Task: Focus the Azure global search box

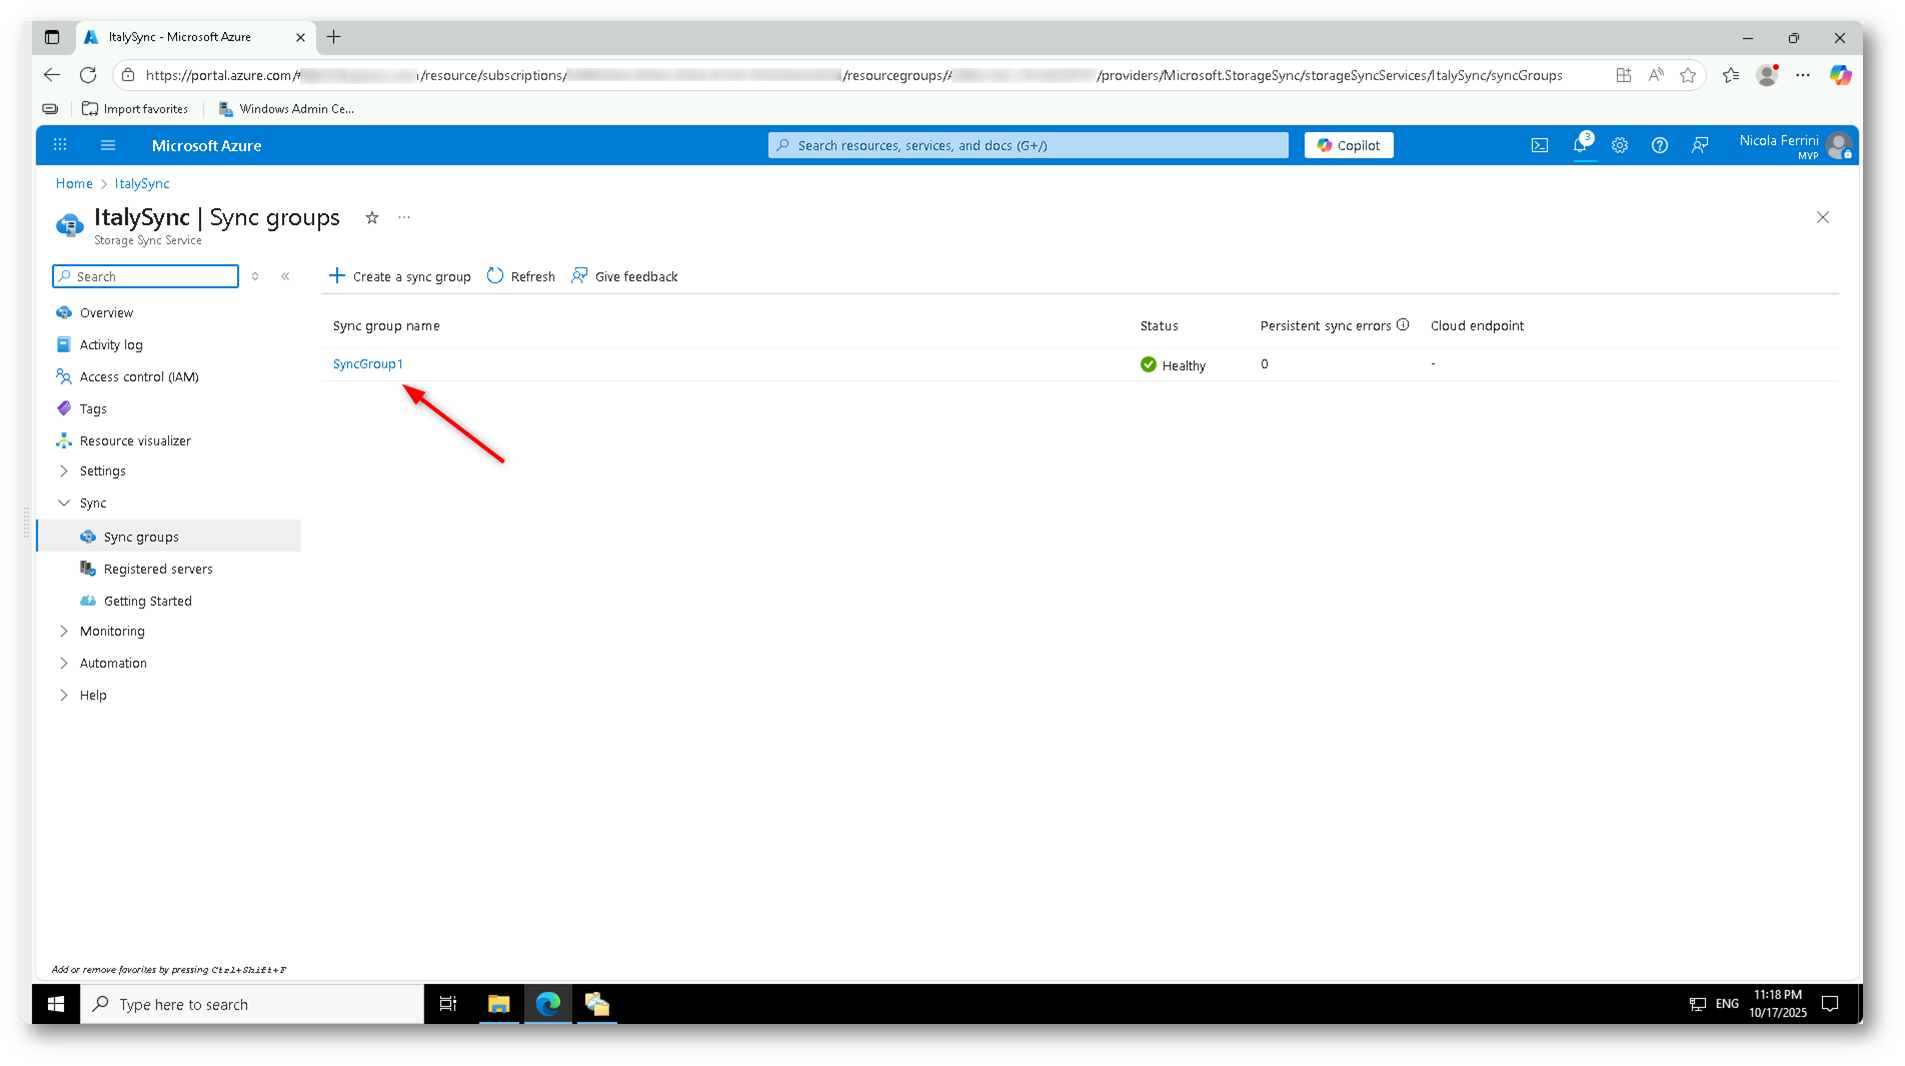Action: (1028, 146)
